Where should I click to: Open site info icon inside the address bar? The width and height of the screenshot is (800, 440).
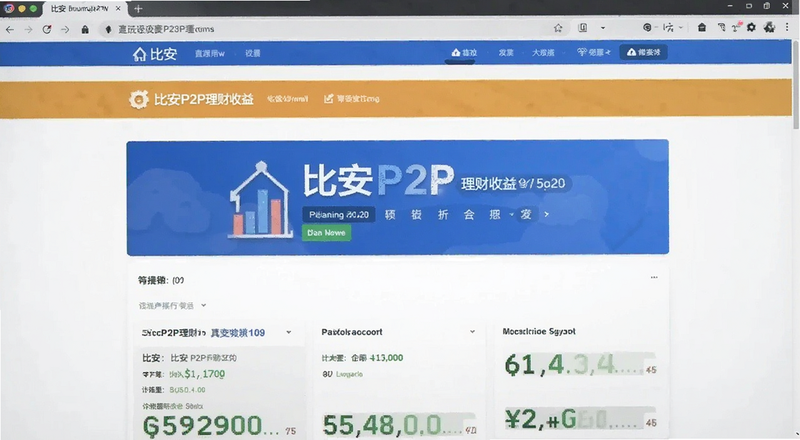108,30
